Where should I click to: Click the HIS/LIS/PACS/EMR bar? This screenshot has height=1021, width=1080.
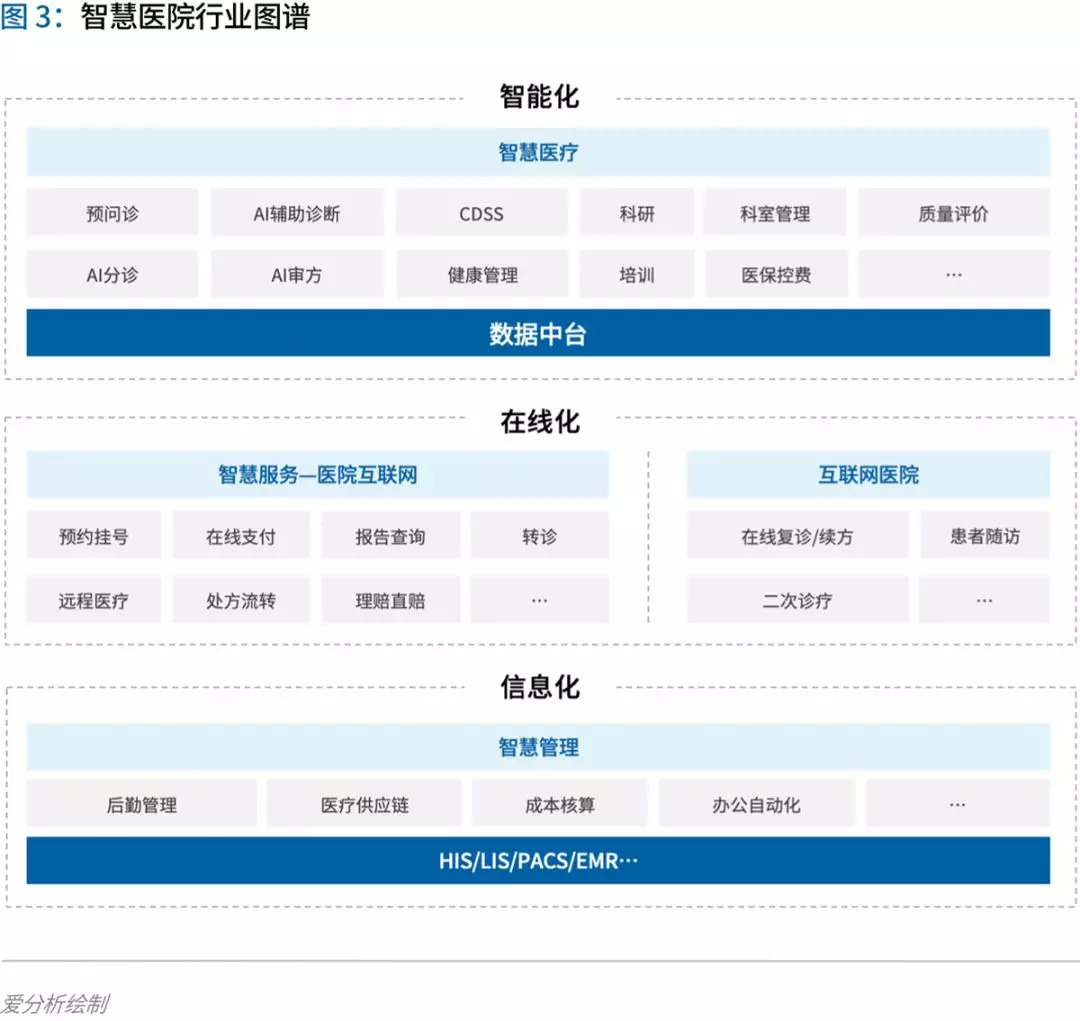pos(538,860)
